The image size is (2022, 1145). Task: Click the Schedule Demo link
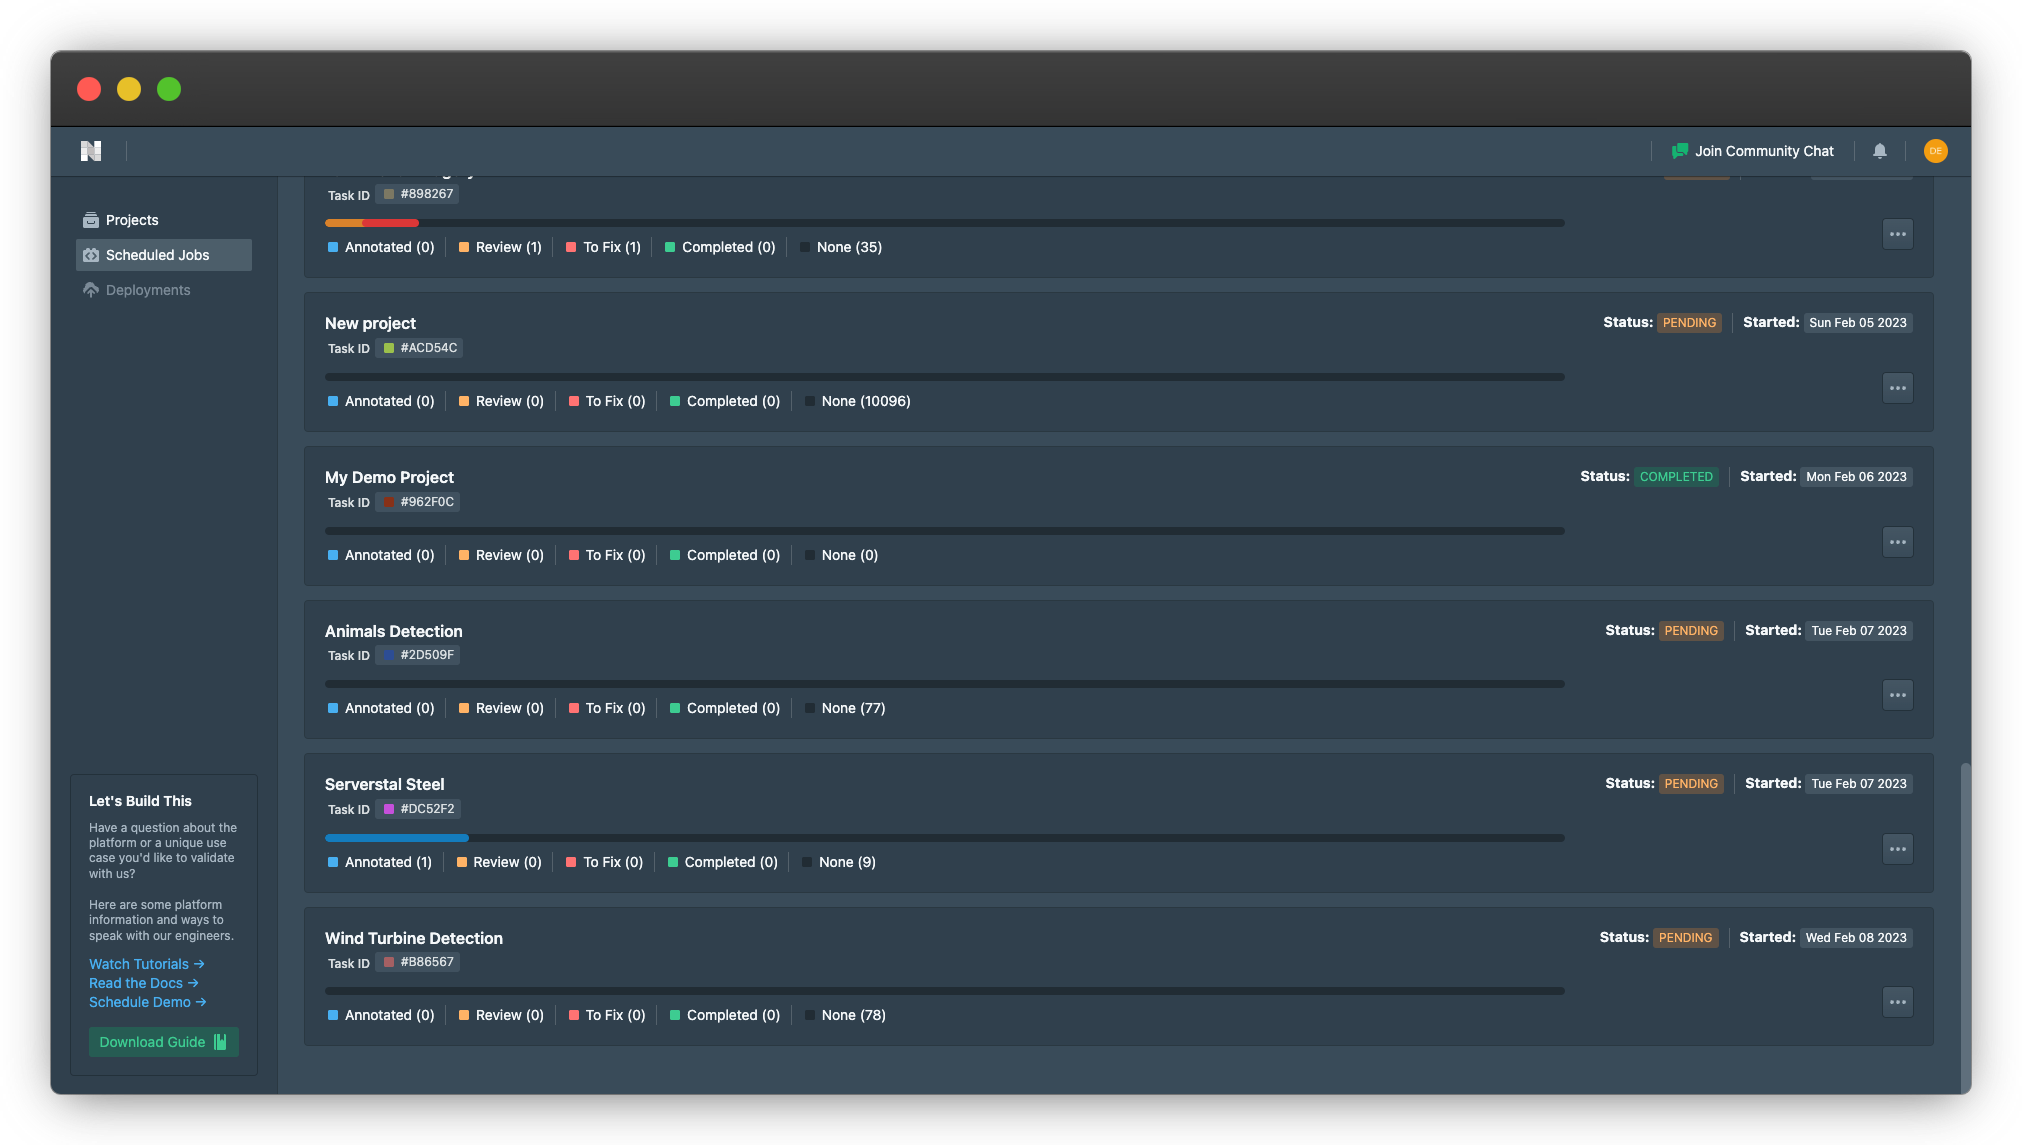click(148, 1002)
